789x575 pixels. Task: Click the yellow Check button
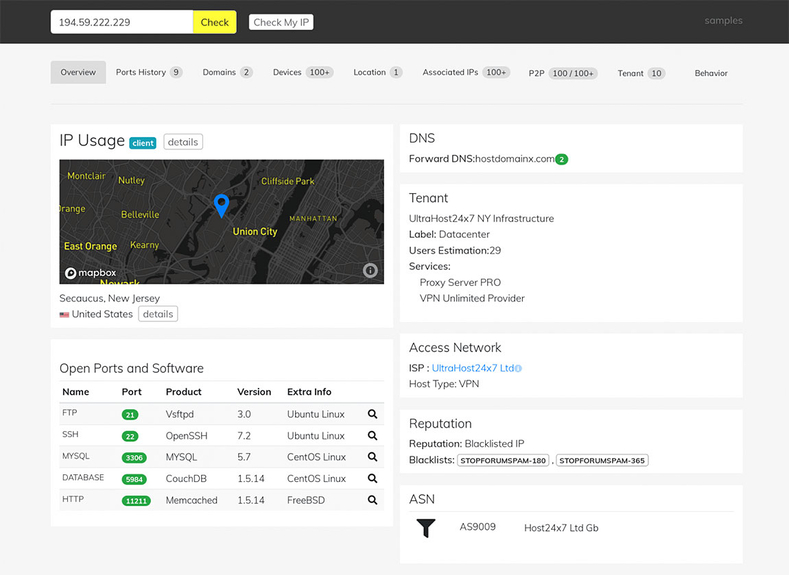click(x=215, y=22)
